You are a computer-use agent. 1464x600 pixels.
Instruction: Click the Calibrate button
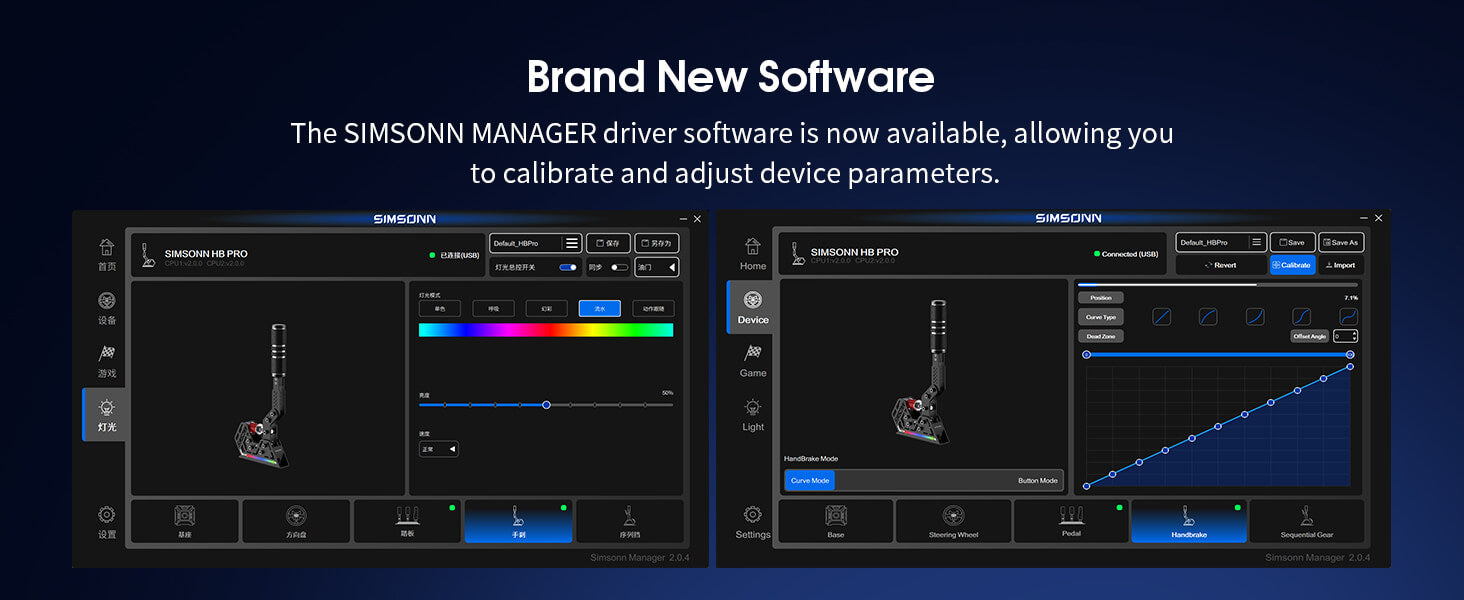point(1292,265)
